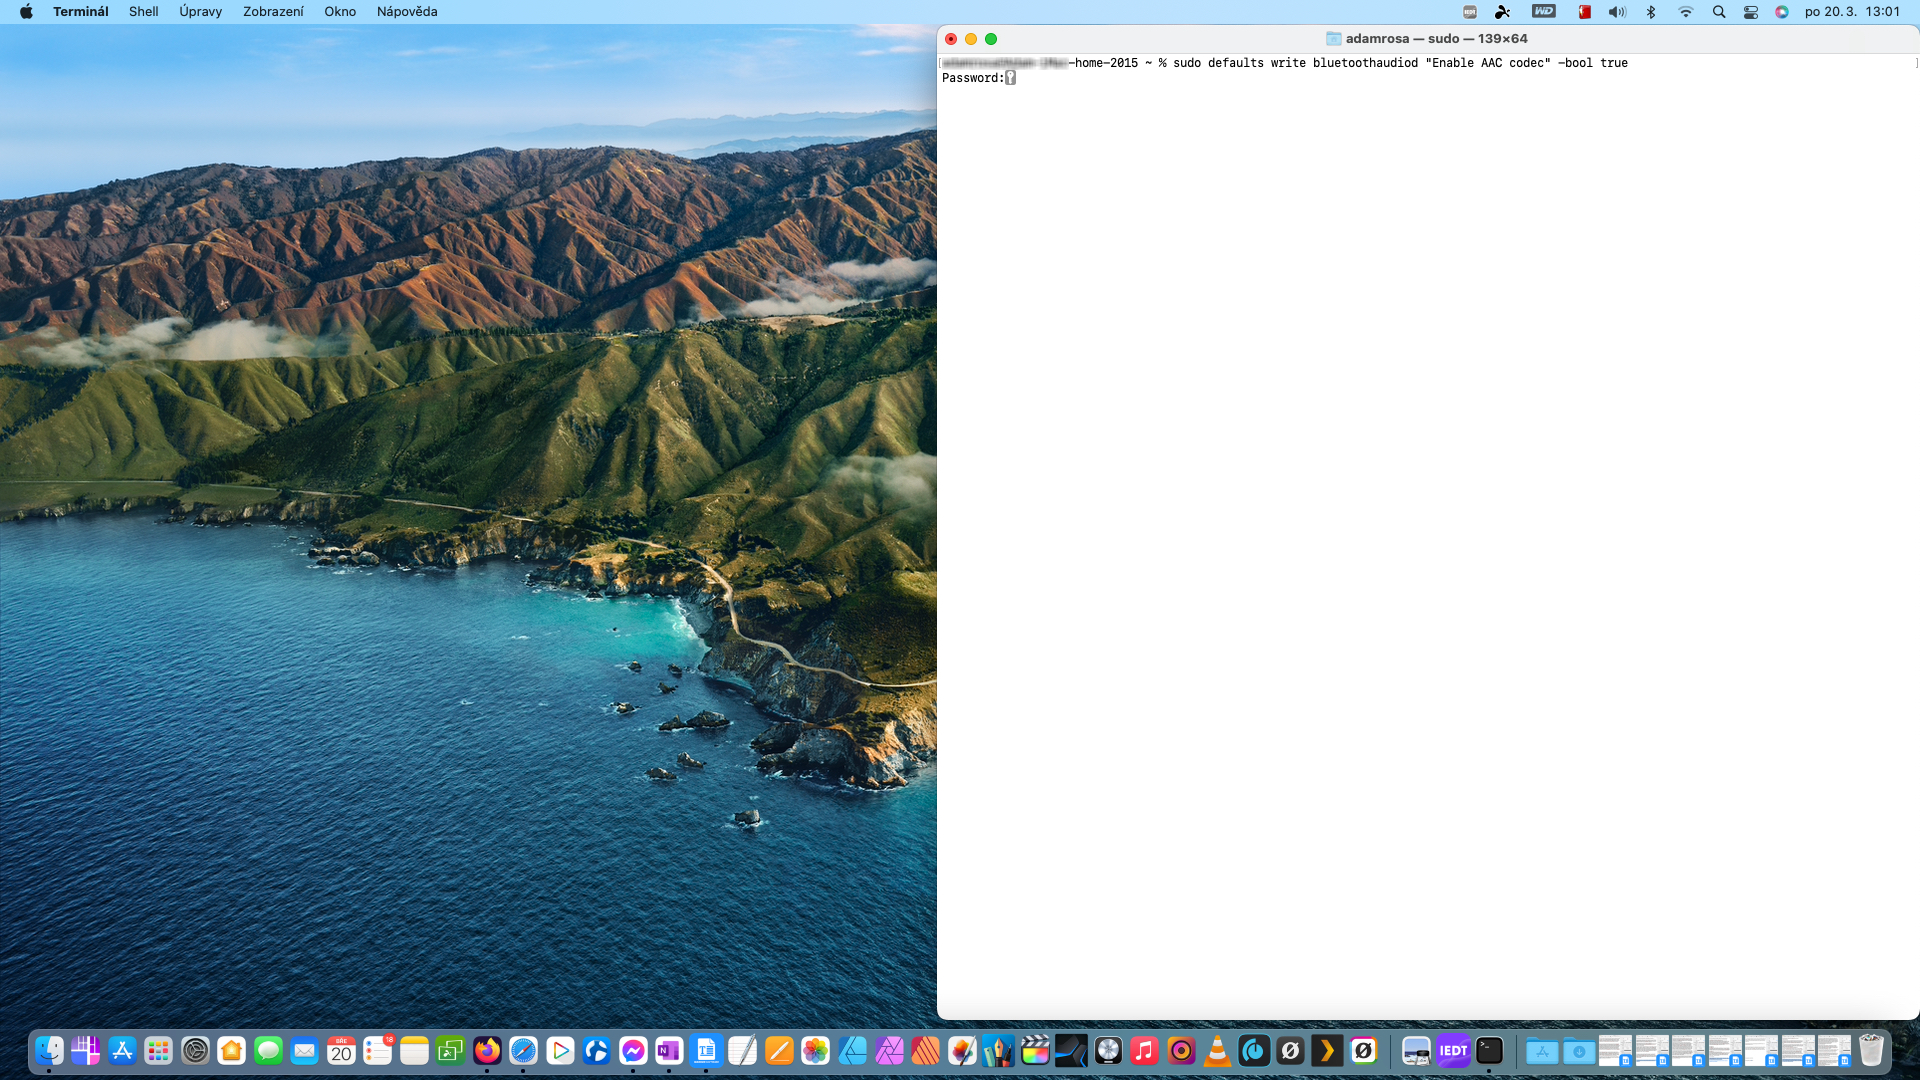Open Final Cut Pro in Dock
The image size is (1920, 1080).
coord(1035,1051)
